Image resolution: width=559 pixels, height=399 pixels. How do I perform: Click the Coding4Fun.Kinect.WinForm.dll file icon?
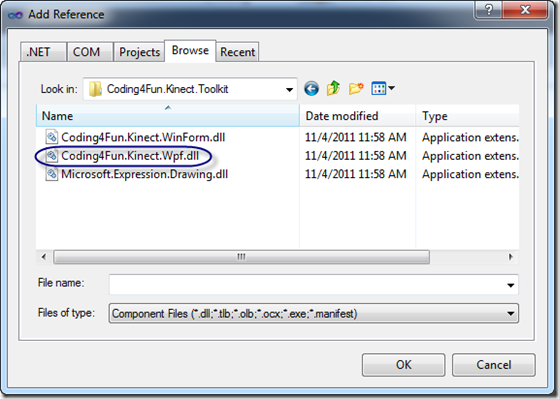(x=52, y=137)
